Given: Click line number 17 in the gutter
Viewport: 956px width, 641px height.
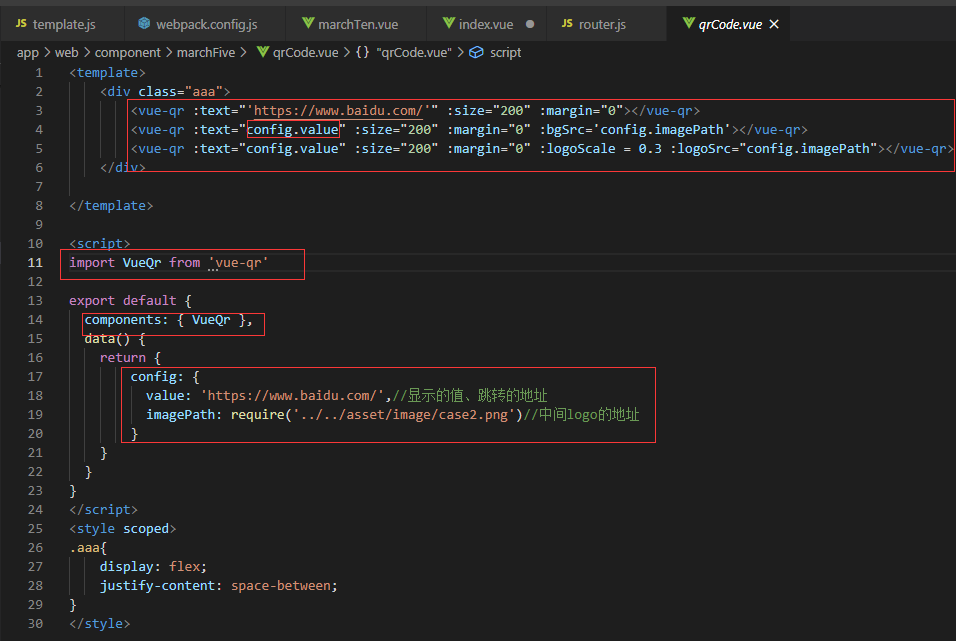Looking at the screenshot, I should point(35,377).
